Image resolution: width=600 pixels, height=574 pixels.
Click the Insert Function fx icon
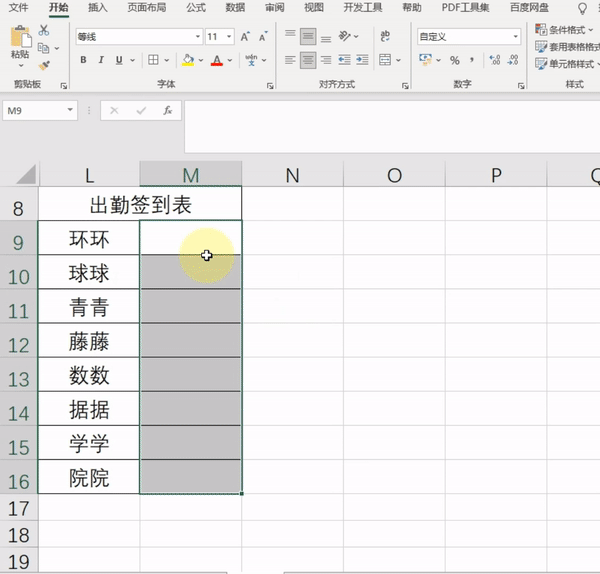click(167, 111)
